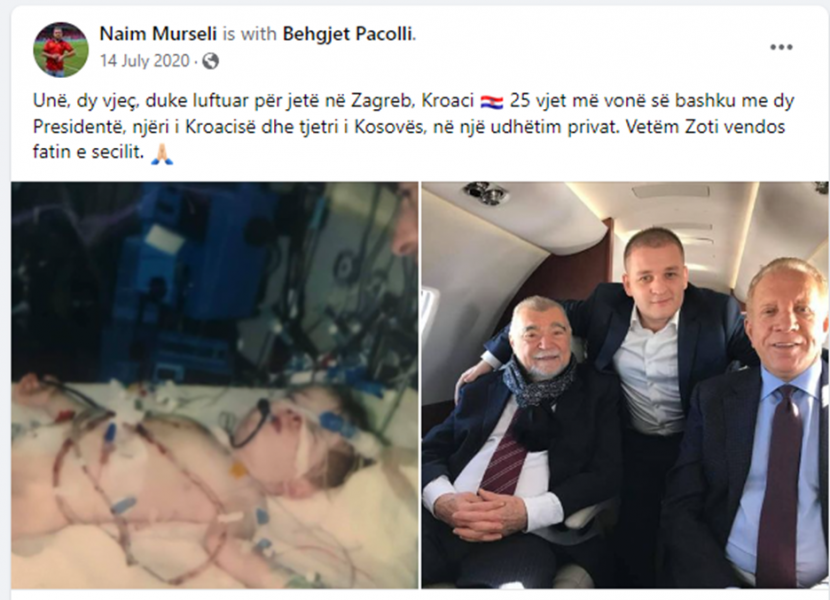Click the post's first line beginning 'Unë, dy vjeç'
Screen dimensions: 830x600
(413, 101)
